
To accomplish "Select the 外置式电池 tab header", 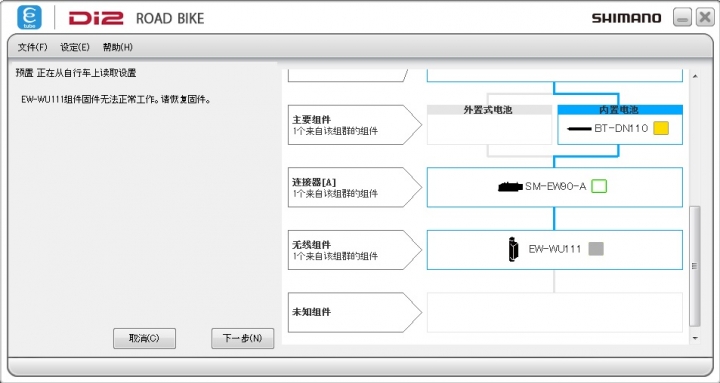I will click(489, 110).
